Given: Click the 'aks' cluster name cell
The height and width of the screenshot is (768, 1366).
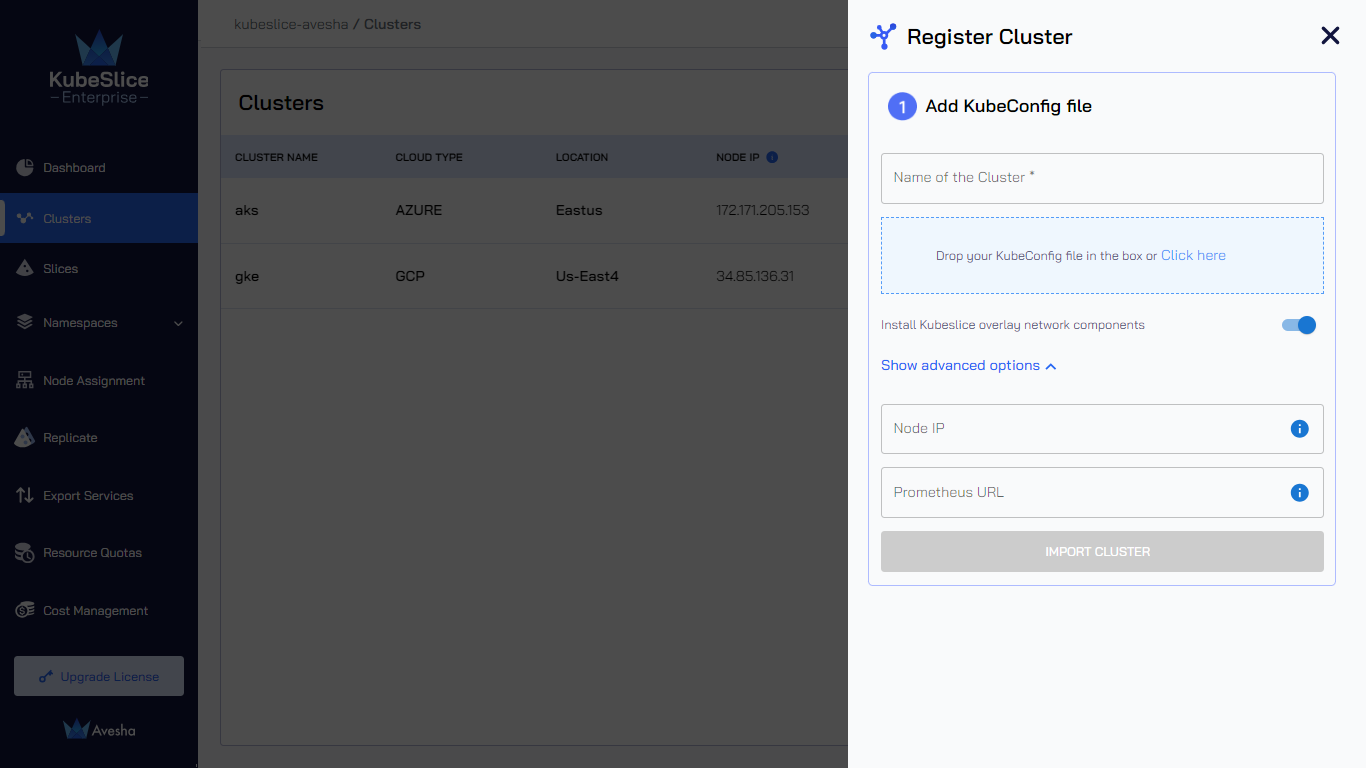Looking at the screenshot, I should point(247,211).
